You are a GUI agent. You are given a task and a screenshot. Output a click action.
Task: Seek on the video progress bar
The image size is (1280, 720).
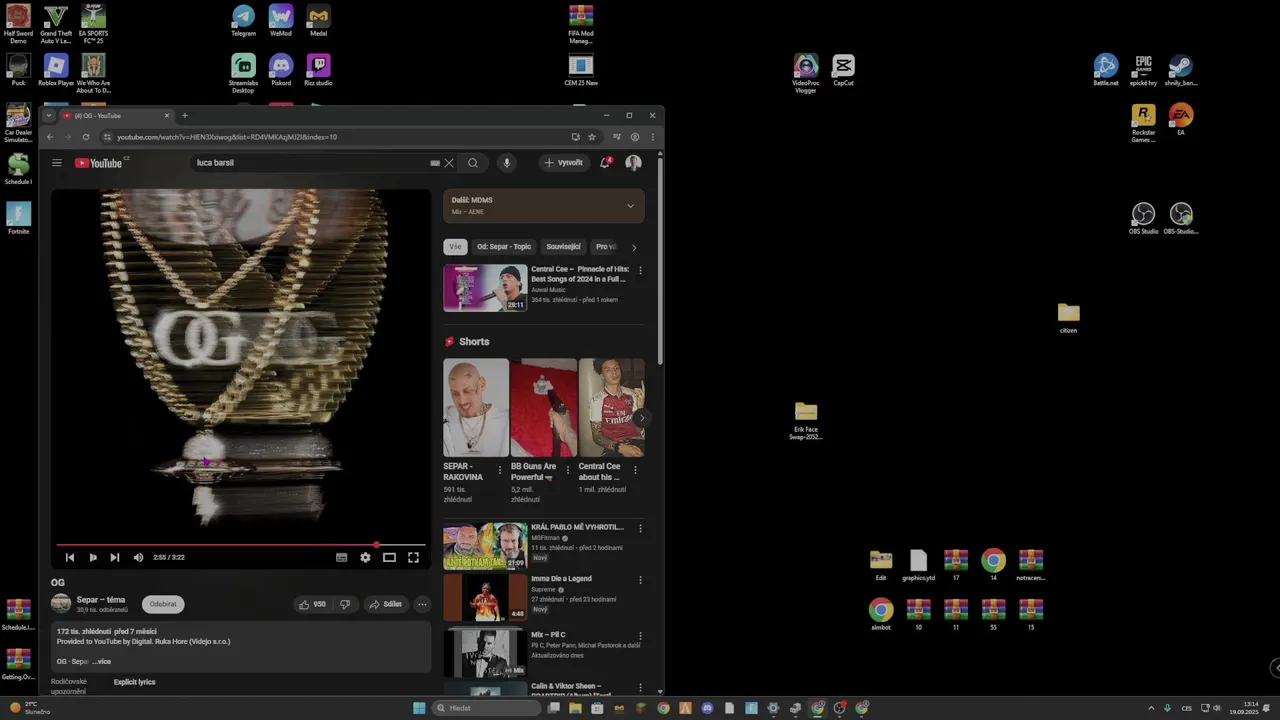pos(240,545)
